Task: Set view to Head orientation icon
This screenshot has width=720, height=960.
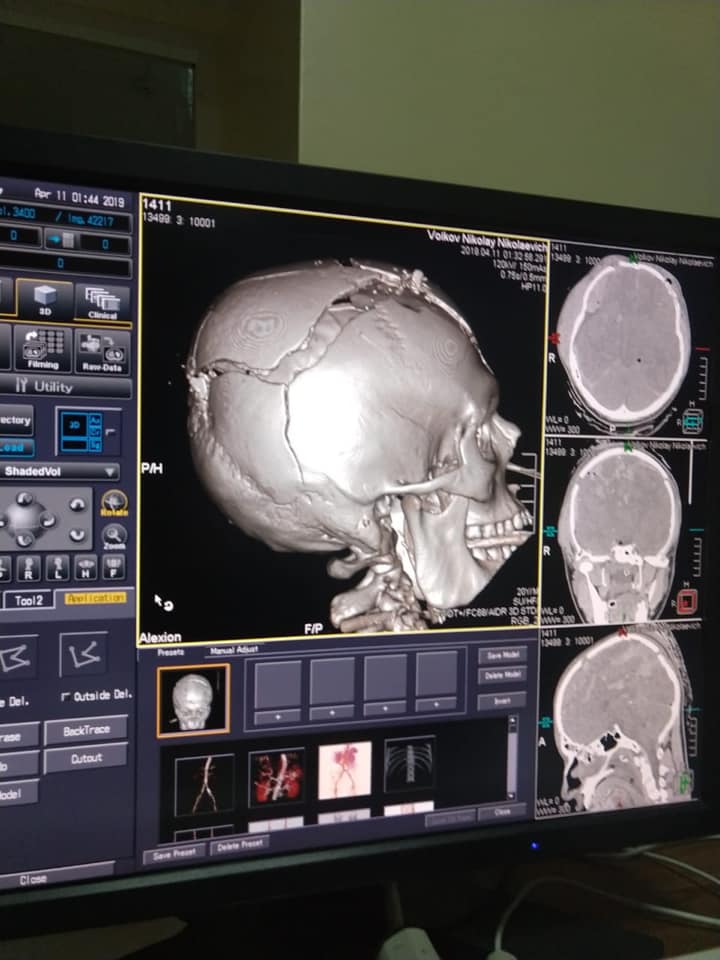Action: click(x=85, y=567)
